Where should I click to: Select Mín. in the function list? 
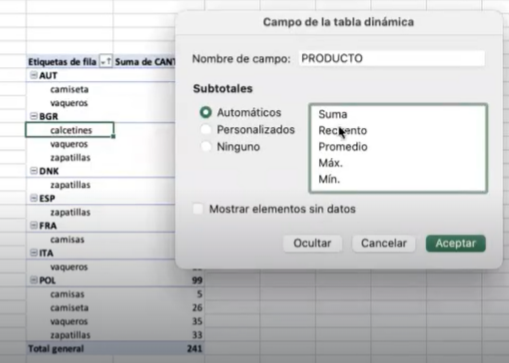[x=329, y=179]
